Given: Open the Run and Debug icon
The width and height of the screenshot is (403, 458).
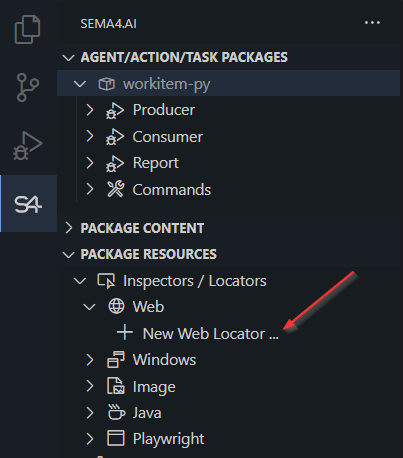Looking at the screenshot, I should [28, 146].
